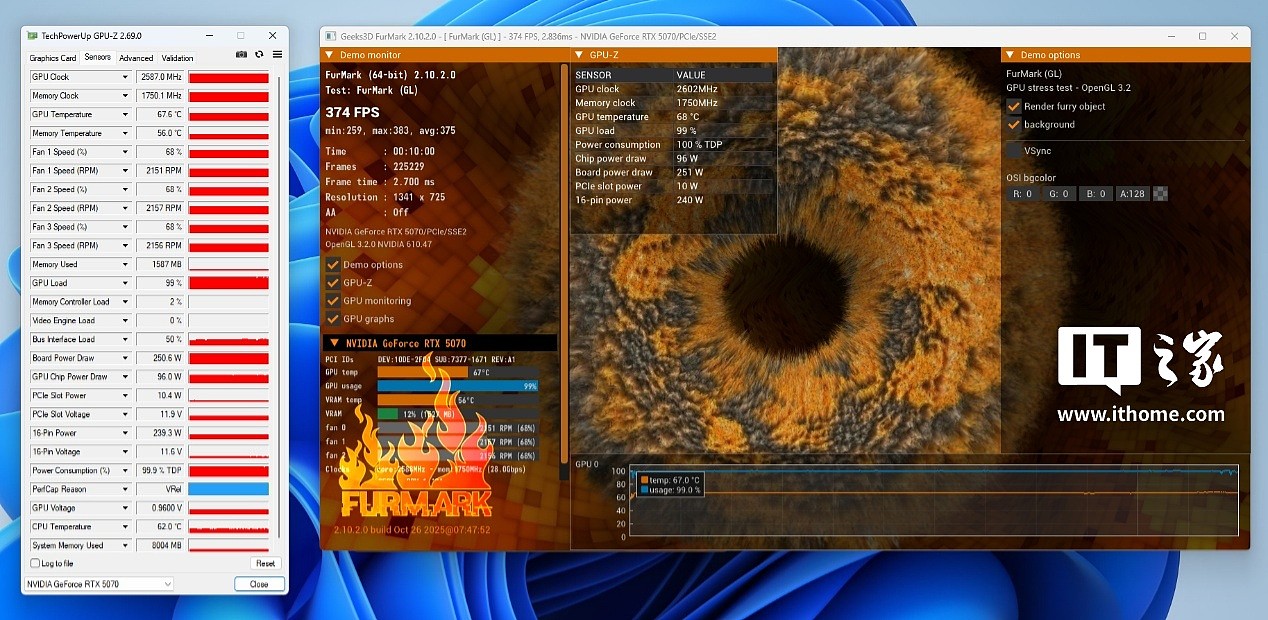This screenshot has width=1268, height=620.
Task: Click the Close button in GPU-Z
Action: click(259, 584)
